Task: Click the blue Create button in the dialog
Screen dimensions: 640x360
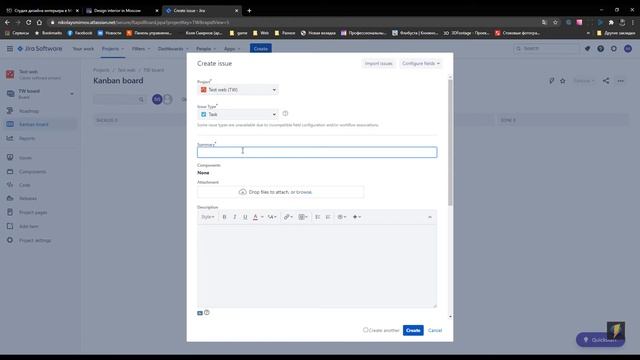Action: coord(413,330)
